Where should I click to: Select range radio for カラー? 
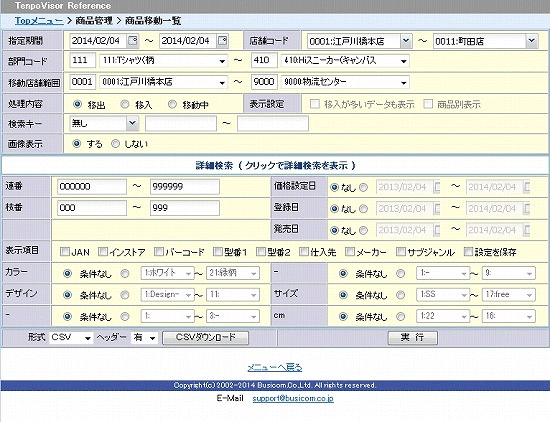125,274
